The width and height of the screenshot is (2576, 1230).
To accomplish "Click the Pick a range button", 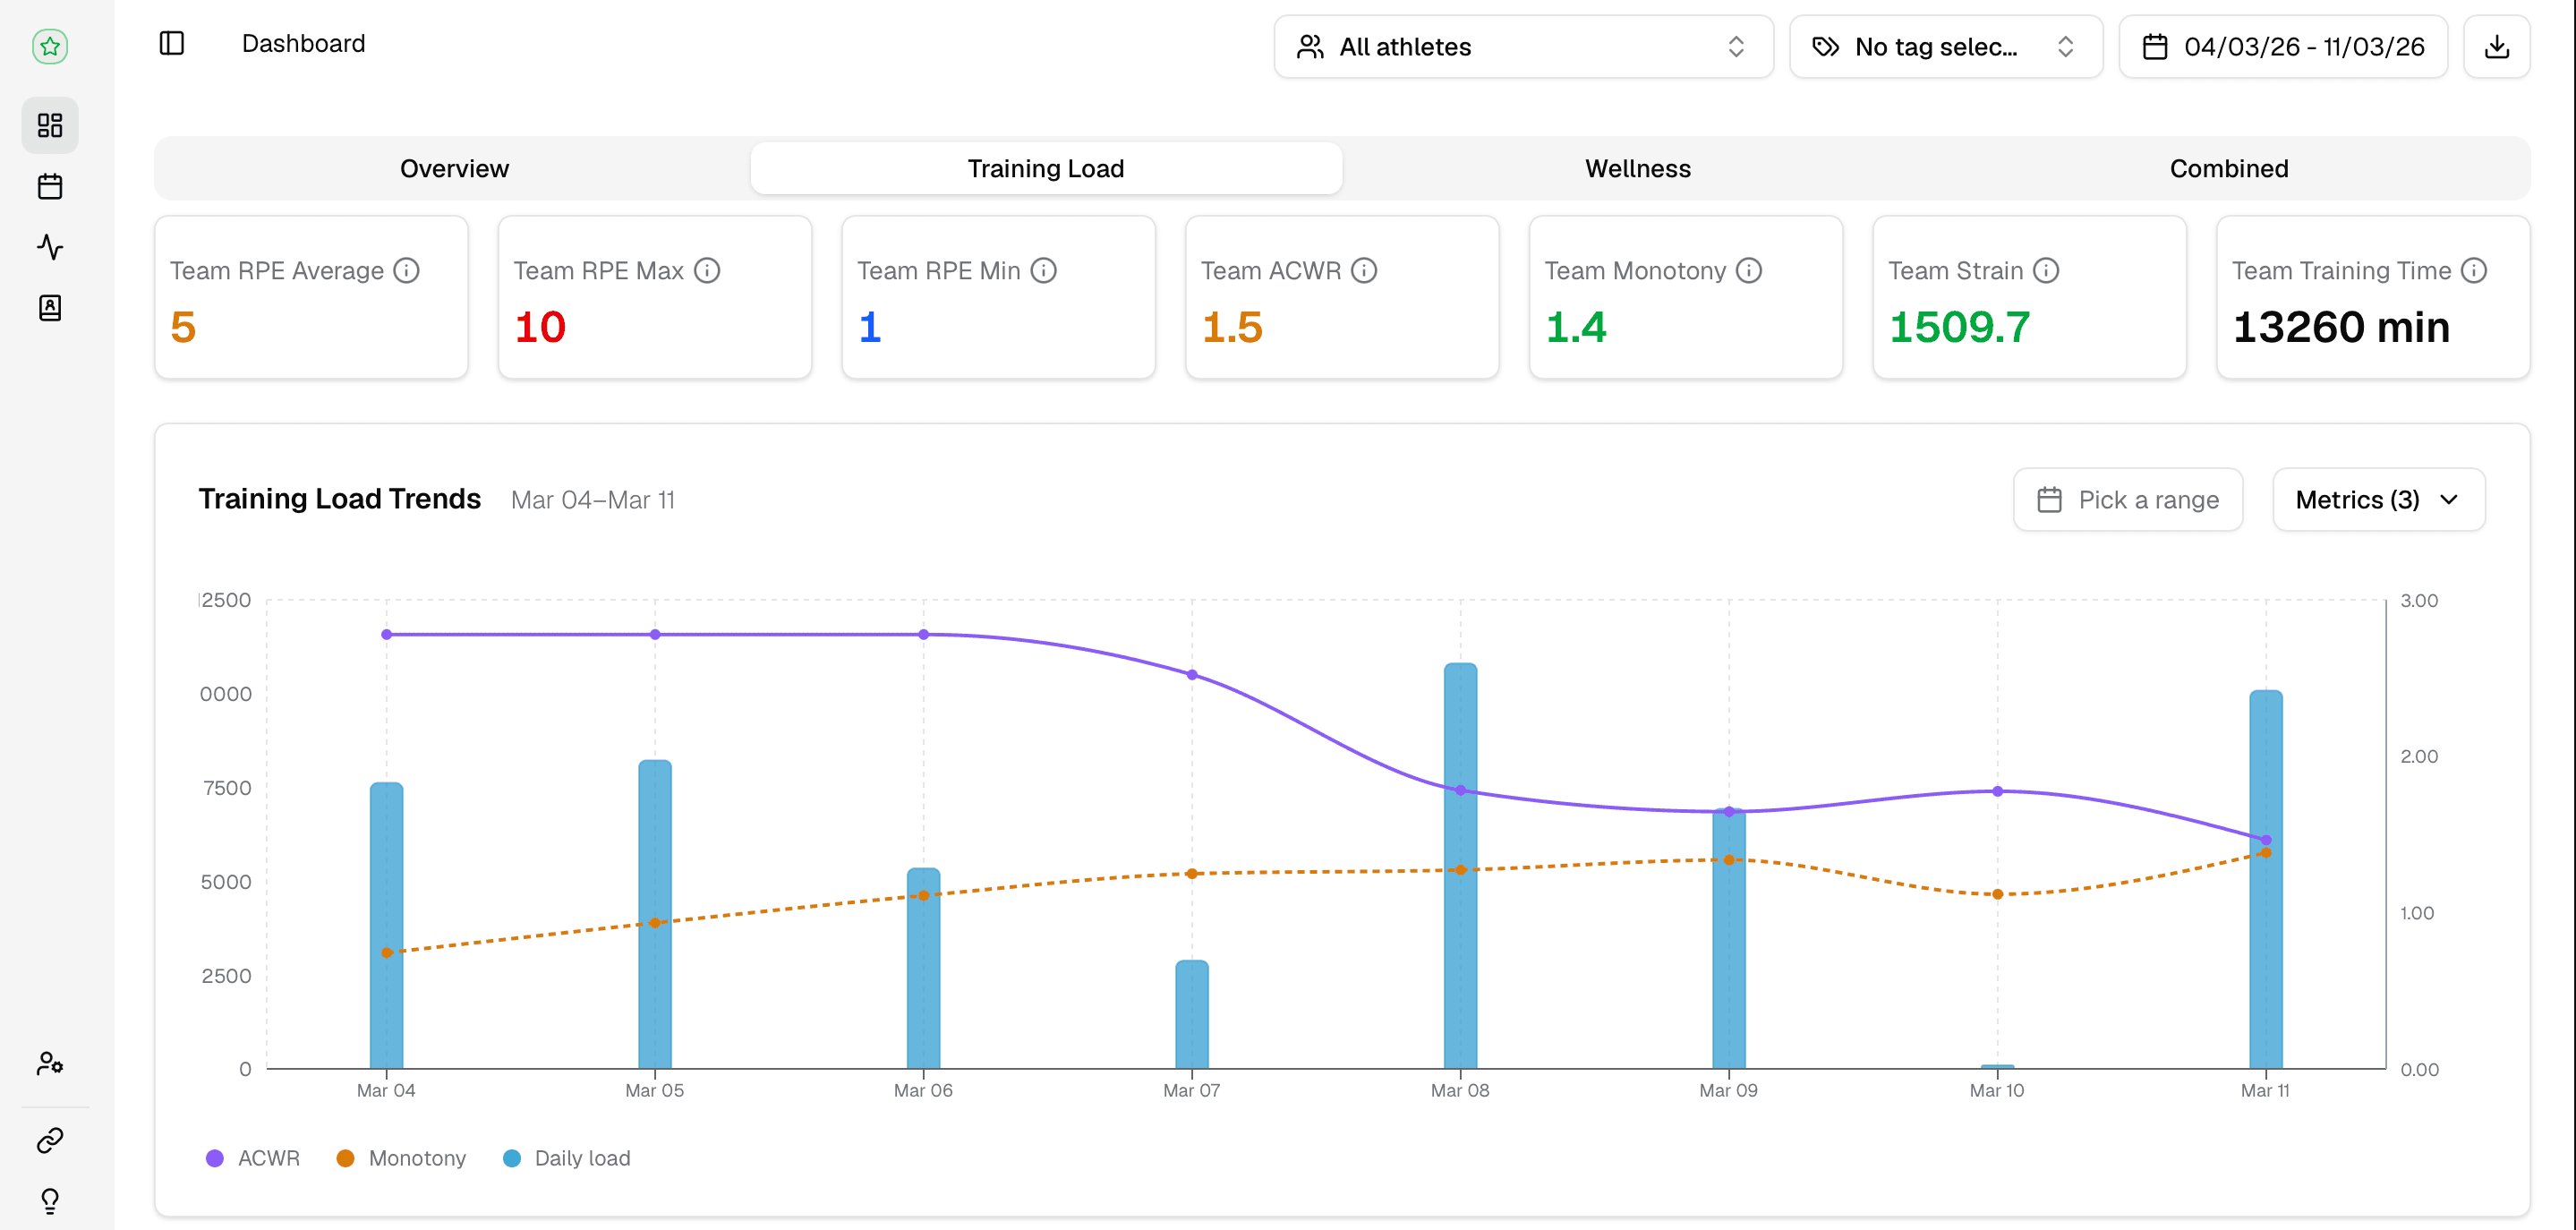I will pos(2127,500).
